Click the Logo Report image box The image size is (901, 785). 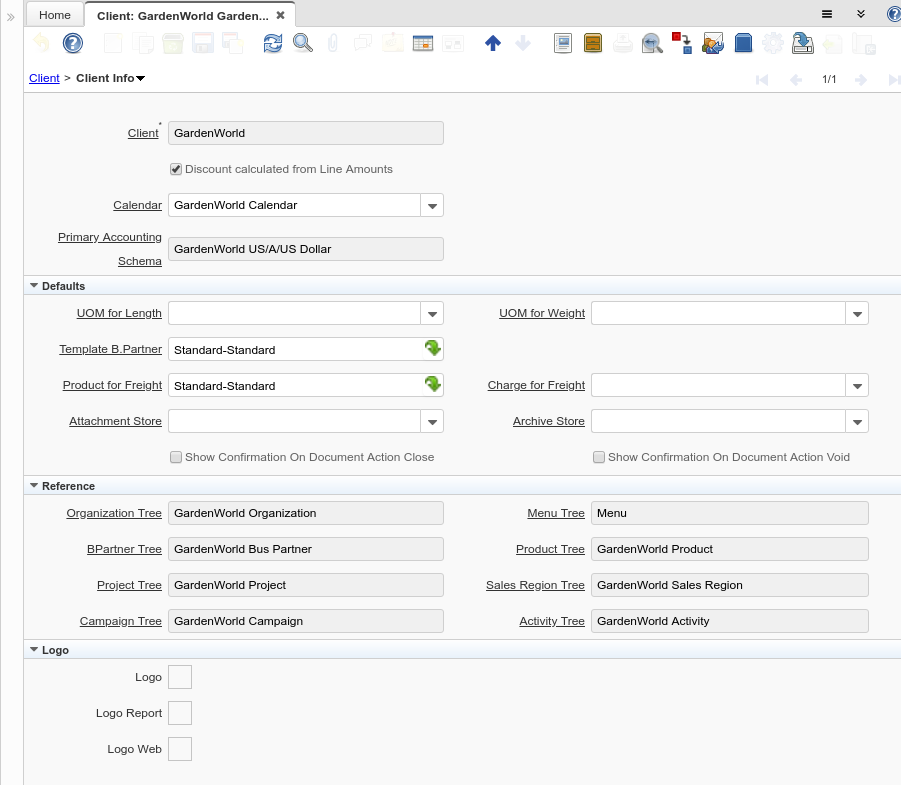point(180,713)
